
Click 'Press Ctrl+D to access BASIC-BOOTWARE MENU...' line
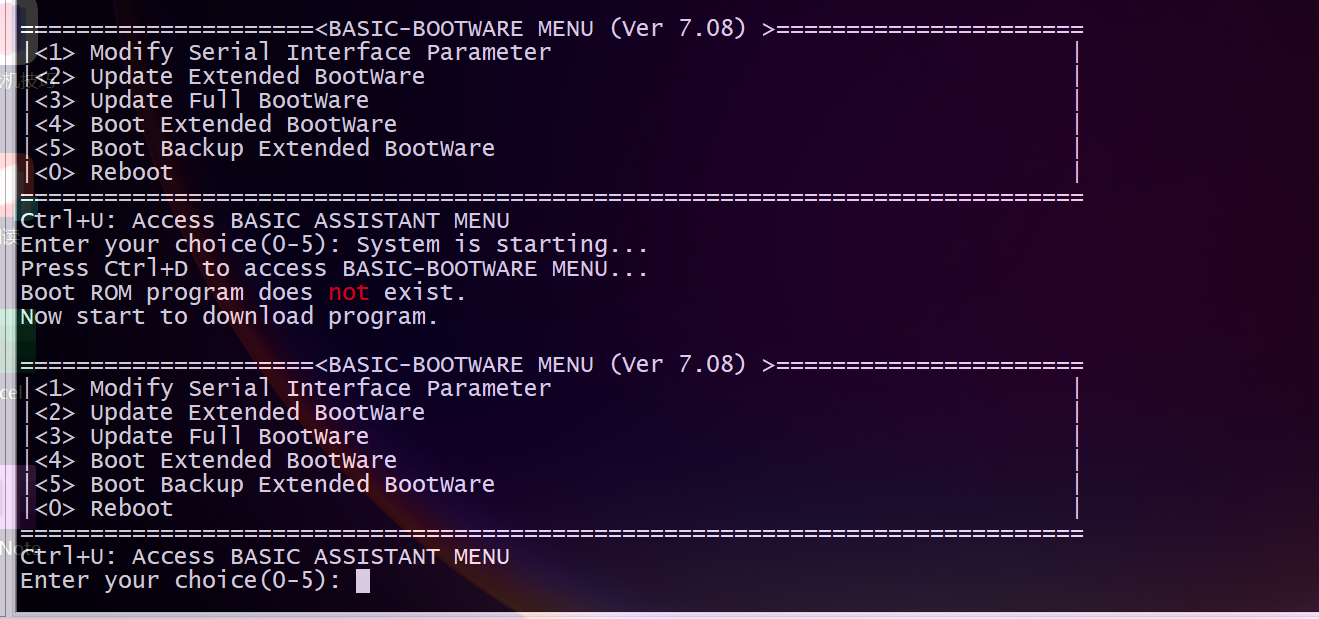335,268
